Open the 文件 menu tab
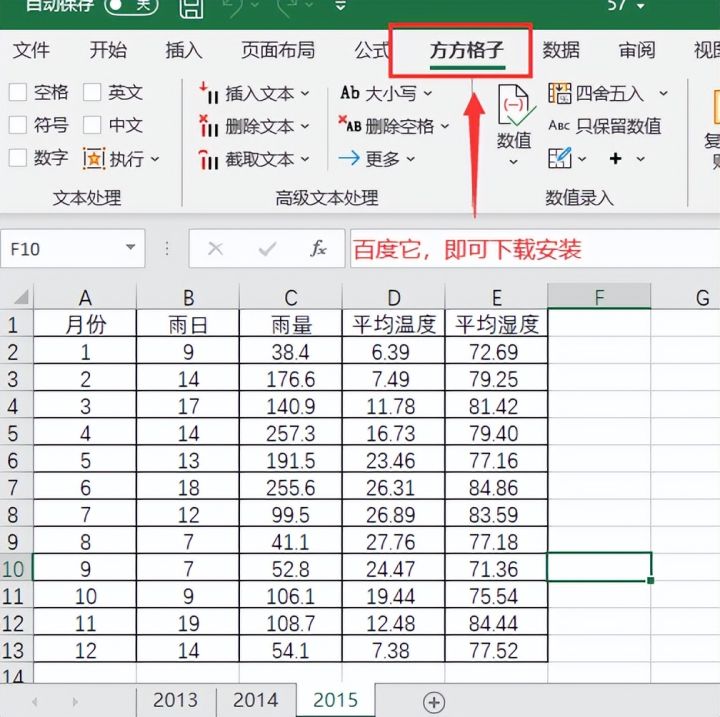 31,50
